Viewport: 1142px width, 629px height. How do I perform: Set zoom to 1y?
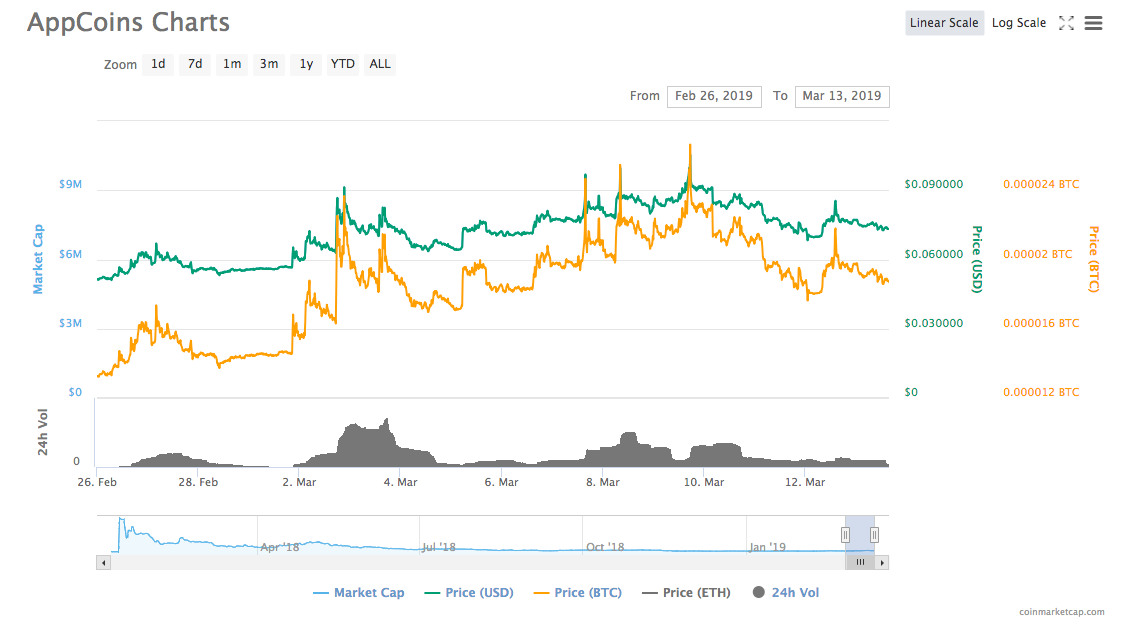(306, 64)
